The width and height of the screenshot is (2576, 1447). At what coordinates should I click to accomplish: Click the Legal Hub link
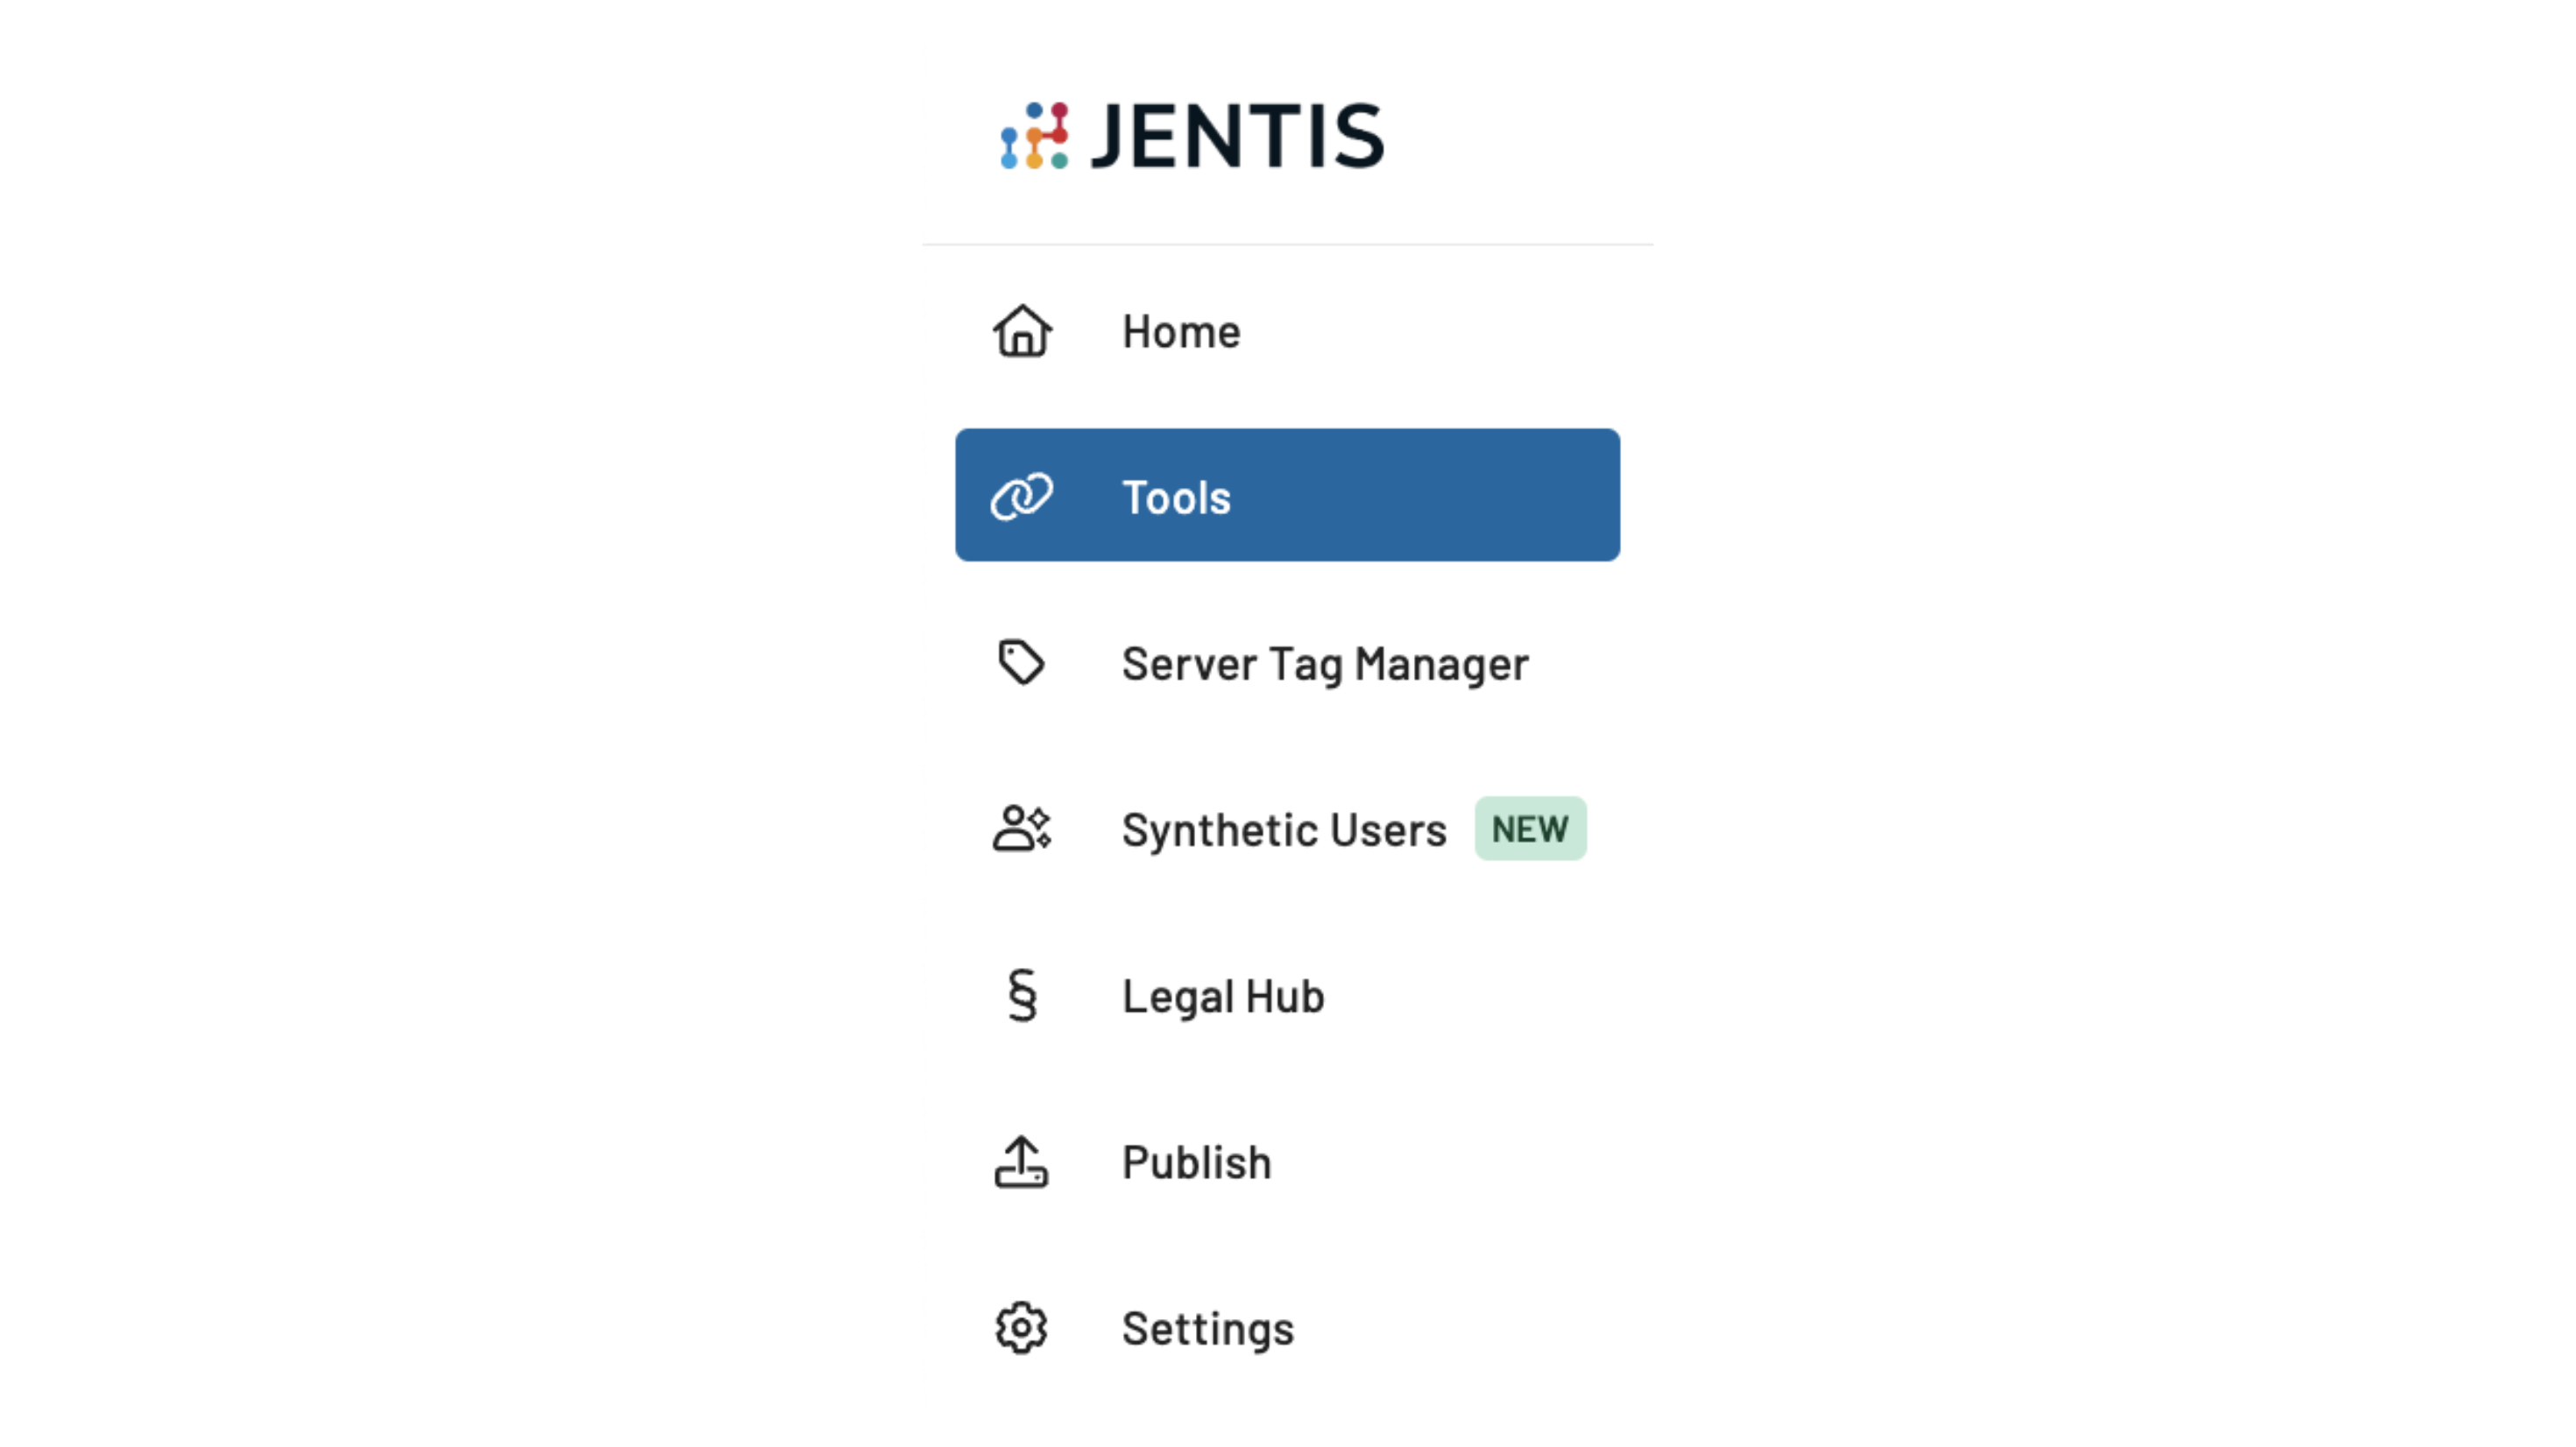click(1224, 994)
